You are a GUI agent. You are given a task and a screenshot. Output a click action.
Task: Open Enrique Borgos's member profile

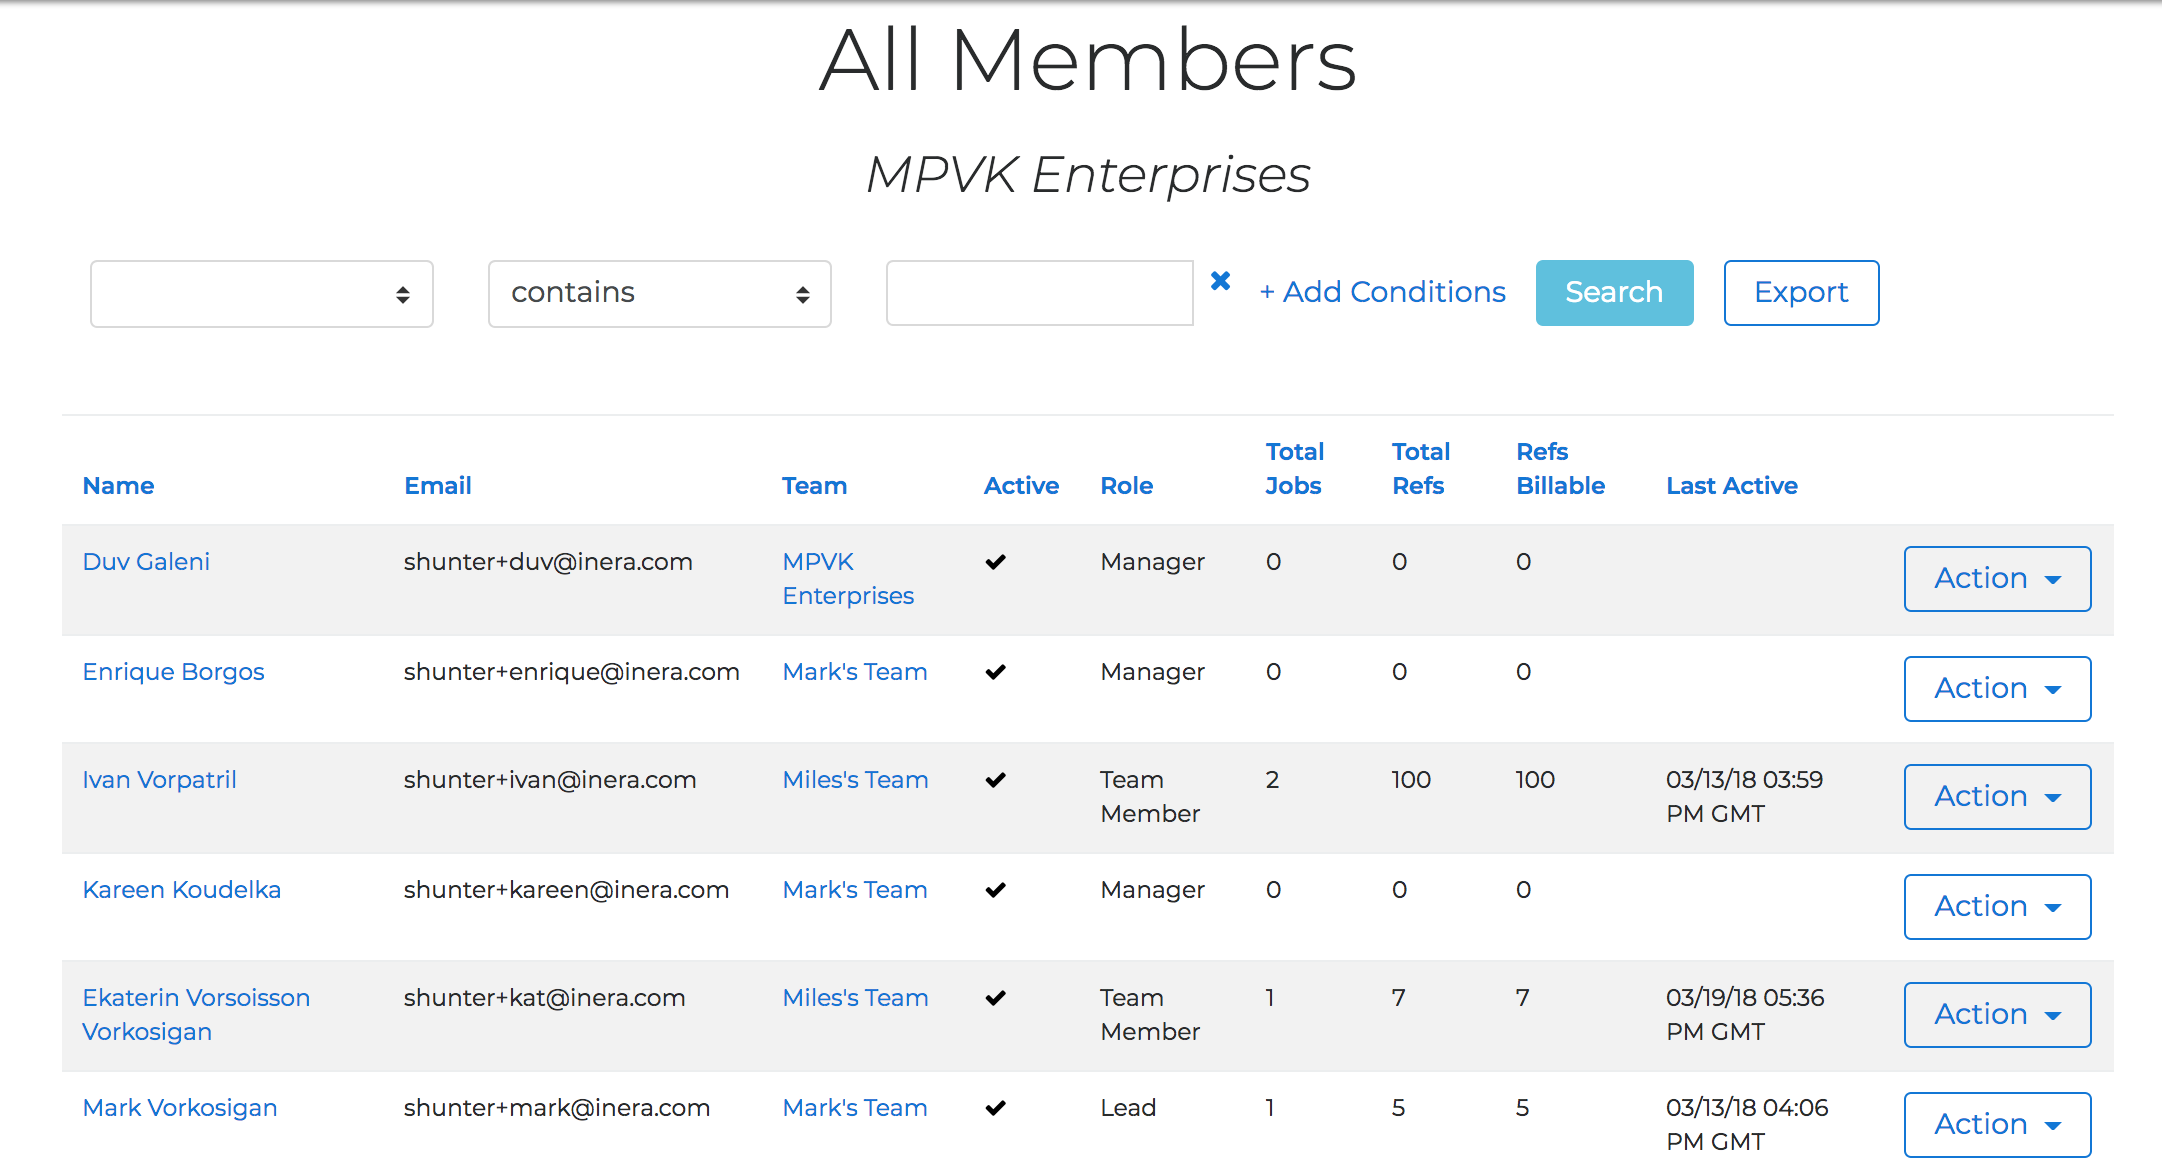tap(173, 672)
